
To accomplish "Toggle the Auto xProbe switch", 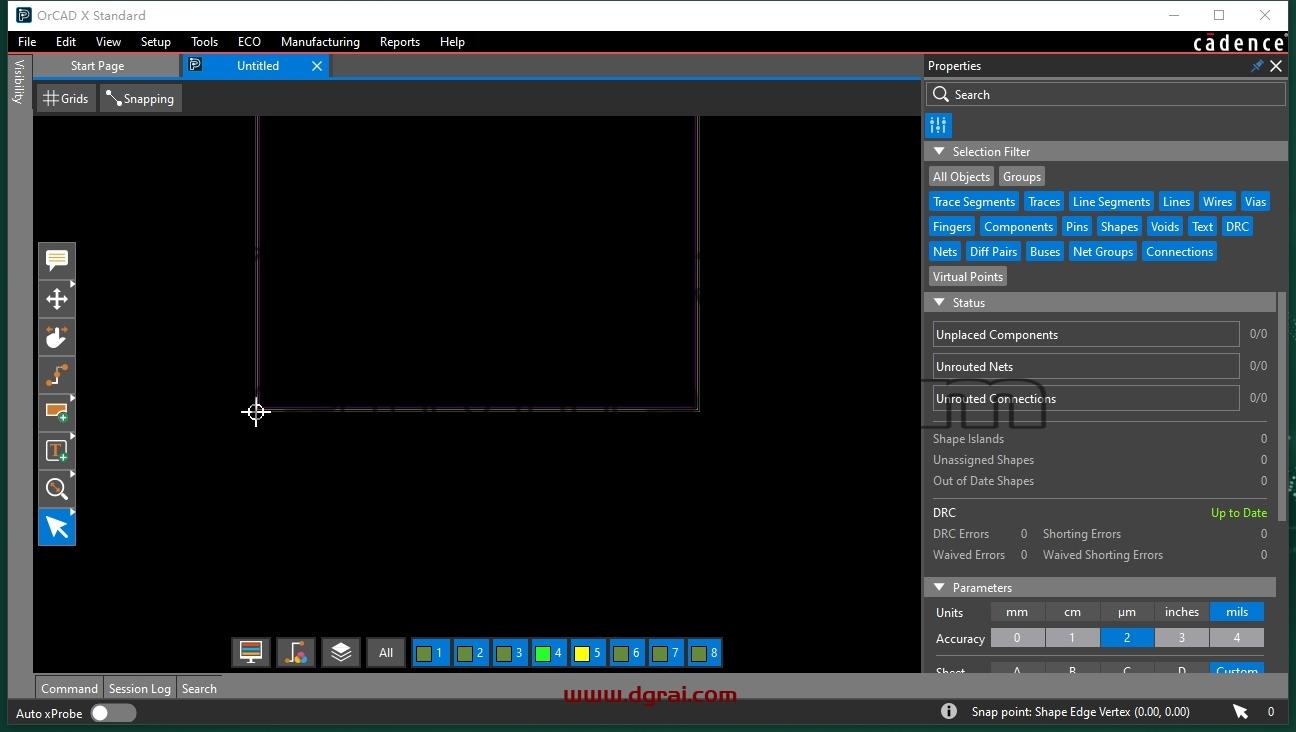I will coord(113,713).
